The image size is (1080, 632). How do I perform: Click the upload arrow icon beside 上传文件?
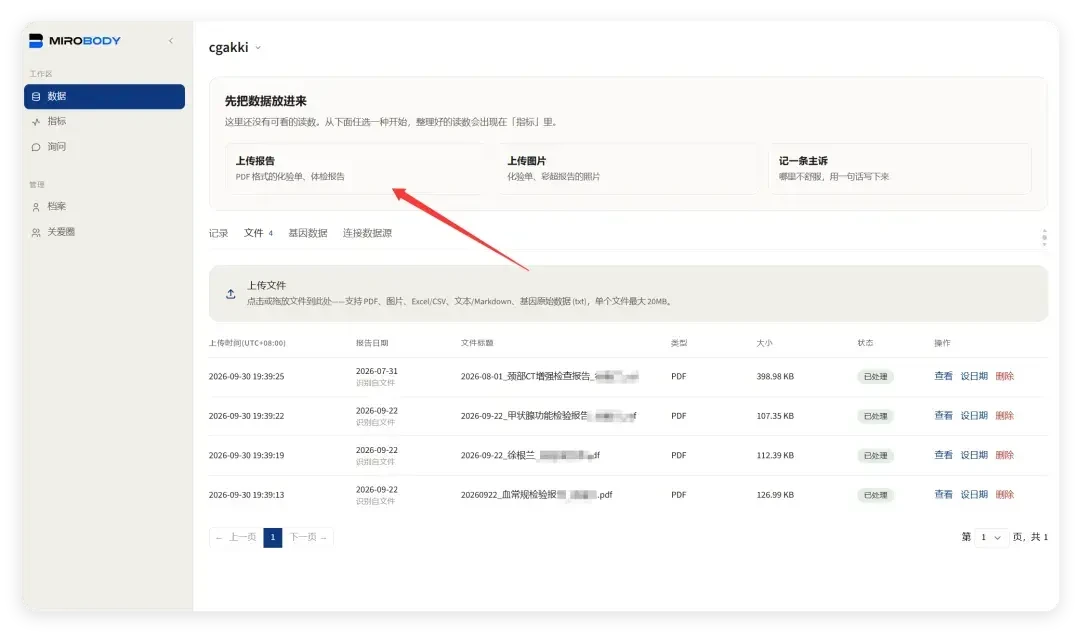[x=231, y=294]
